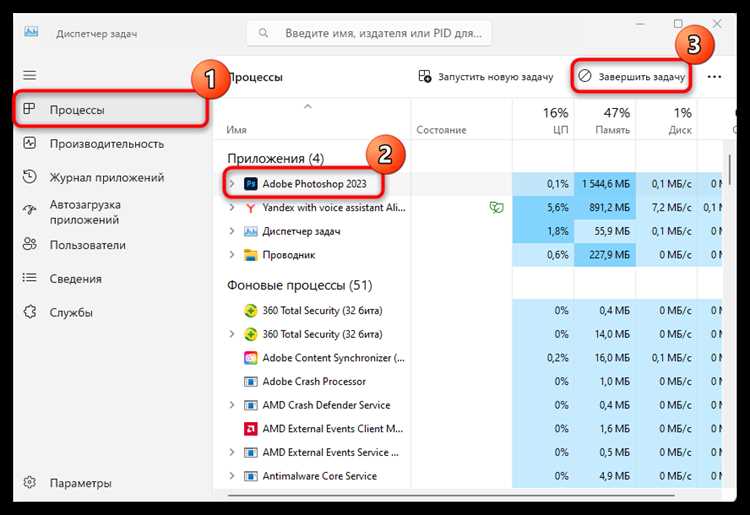750x515 pixels.
Task: Click the Службы puzzle icon
Action: pos(30,312)
